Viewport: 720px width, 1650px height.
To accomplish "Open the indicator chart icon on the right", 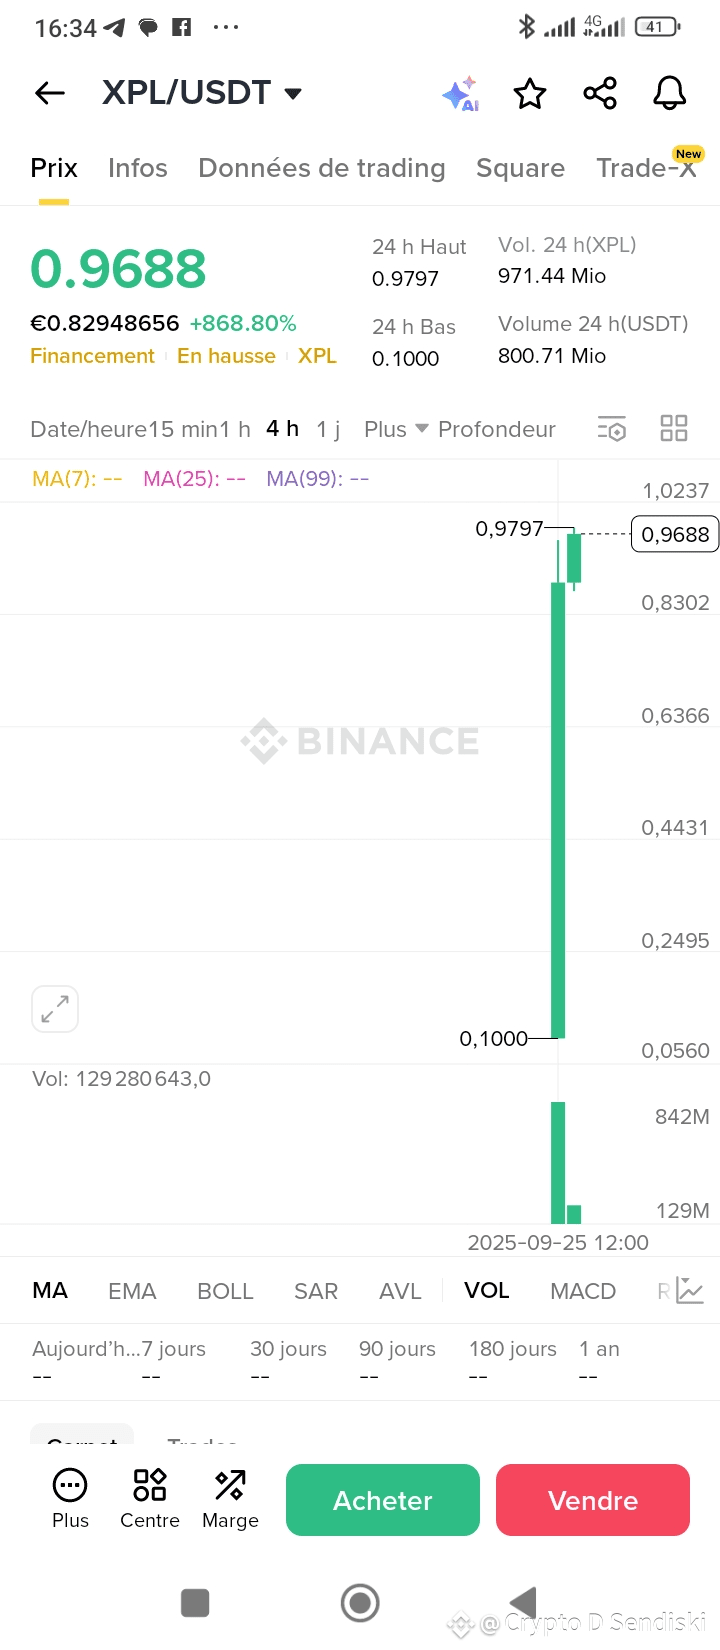I will click(x=690, y=1291).
